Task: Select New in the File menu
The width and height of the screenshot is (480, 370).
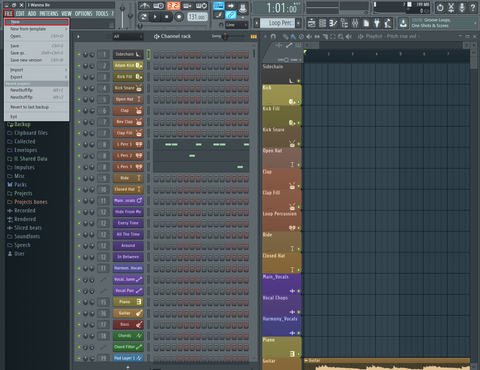Action: point(37,22)
